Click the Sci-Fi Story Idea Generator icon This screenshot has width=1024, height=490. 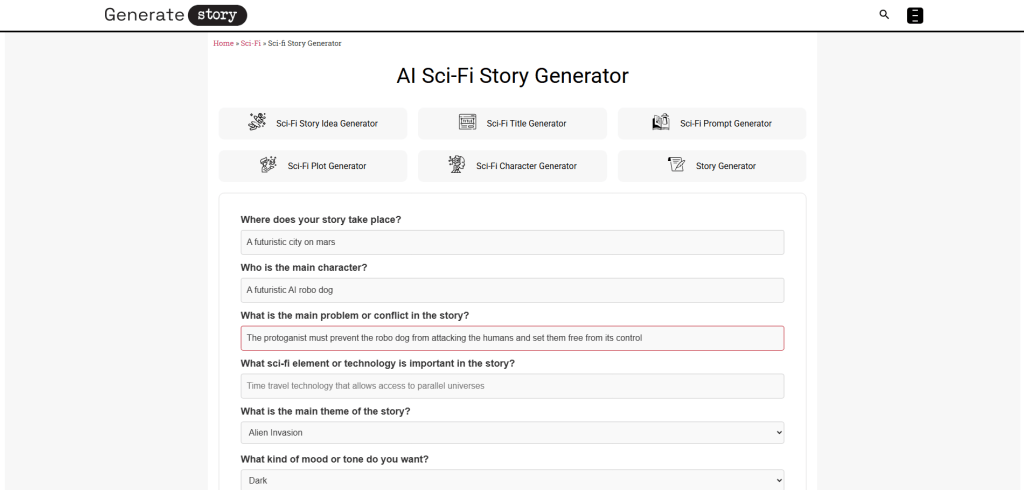click(x=257, y=123)
